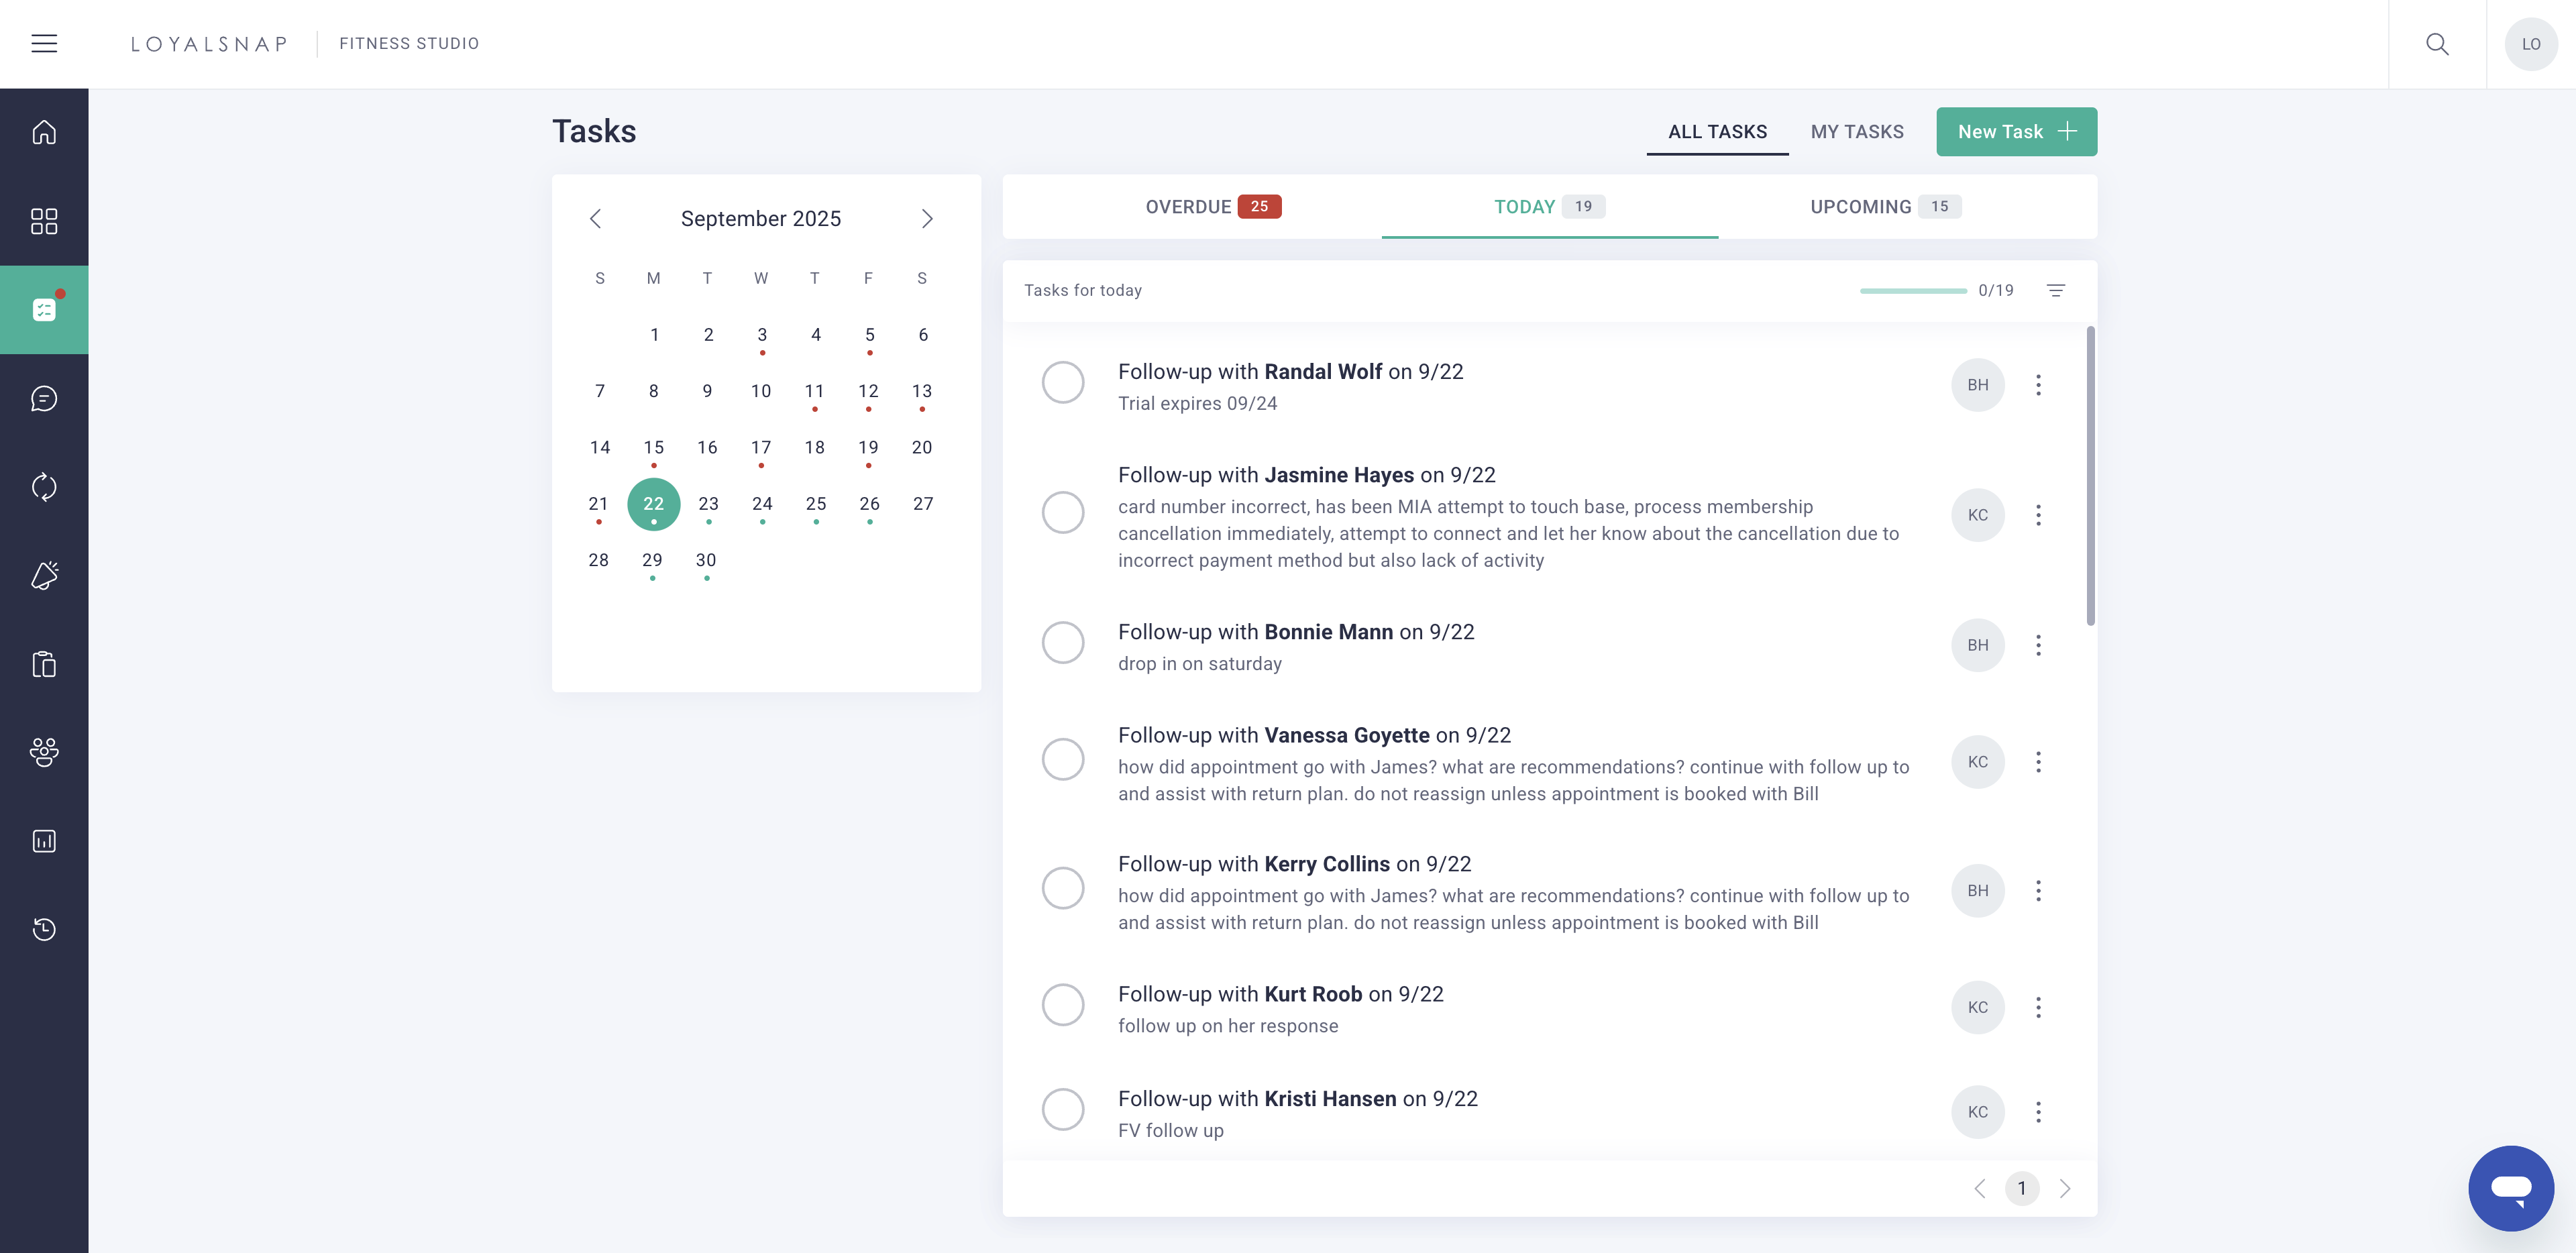Viewport: 2576px width, 1253px height.
Task: Complete the Bonnie Mann task circle
Action: tap(1064, 643)
